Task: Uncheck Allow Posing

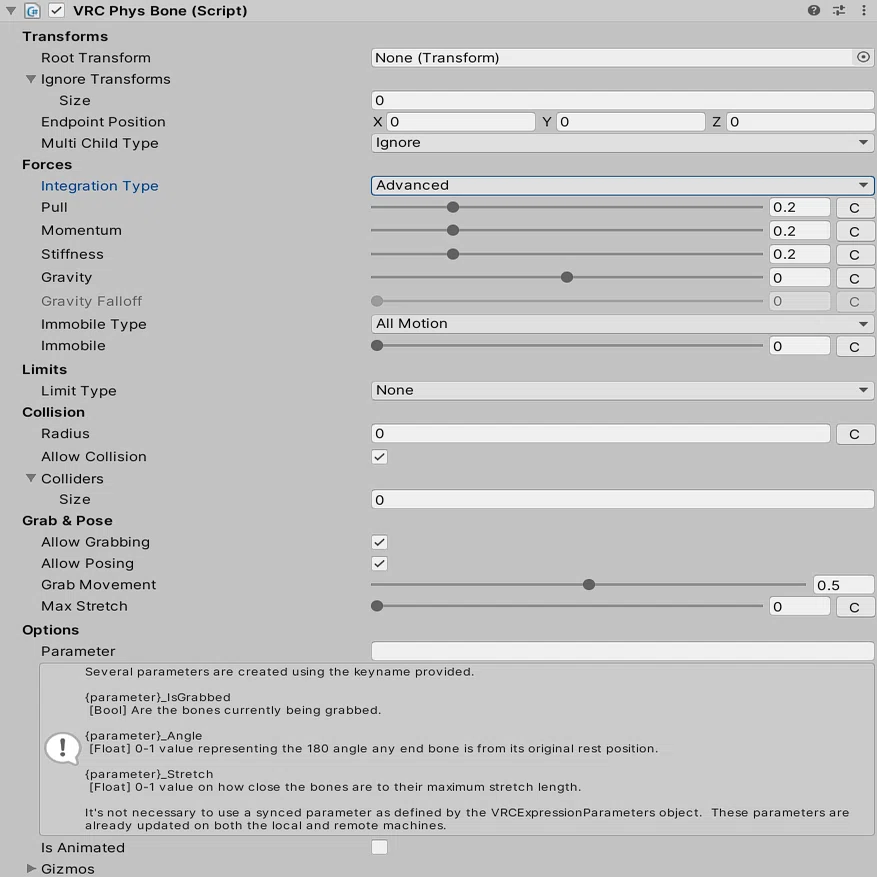Action: pyautogui.click(x=379, y=563)
